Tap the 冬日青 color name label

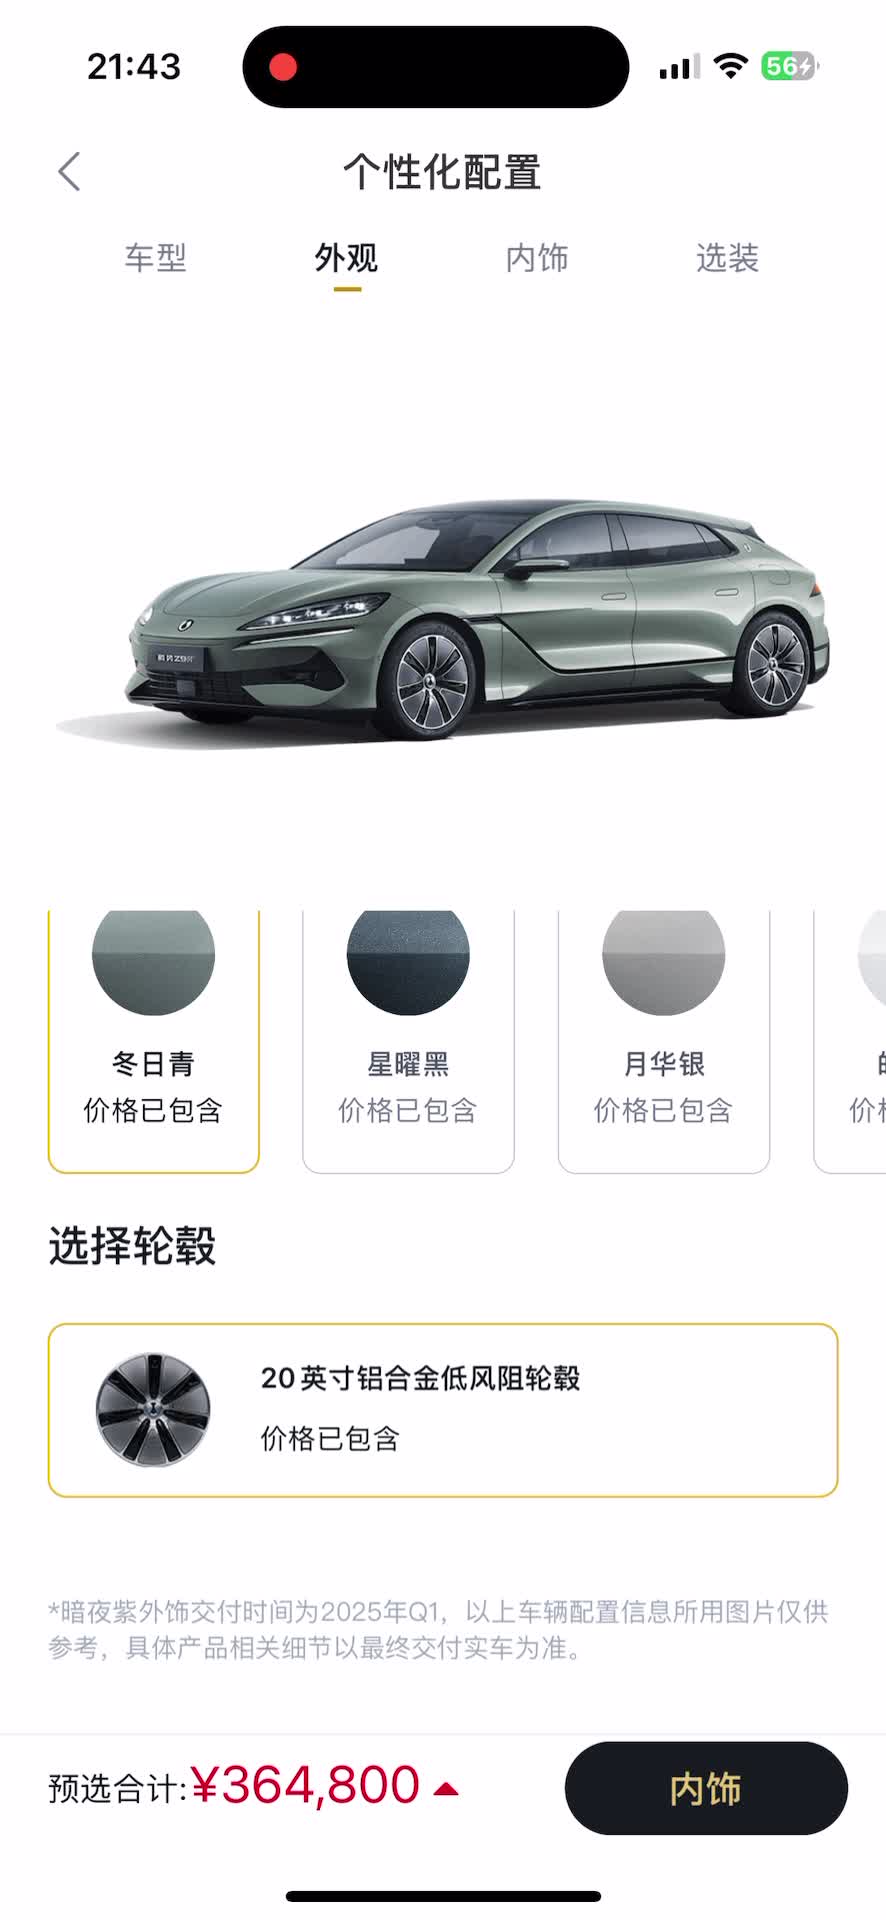coord(154,1064)
